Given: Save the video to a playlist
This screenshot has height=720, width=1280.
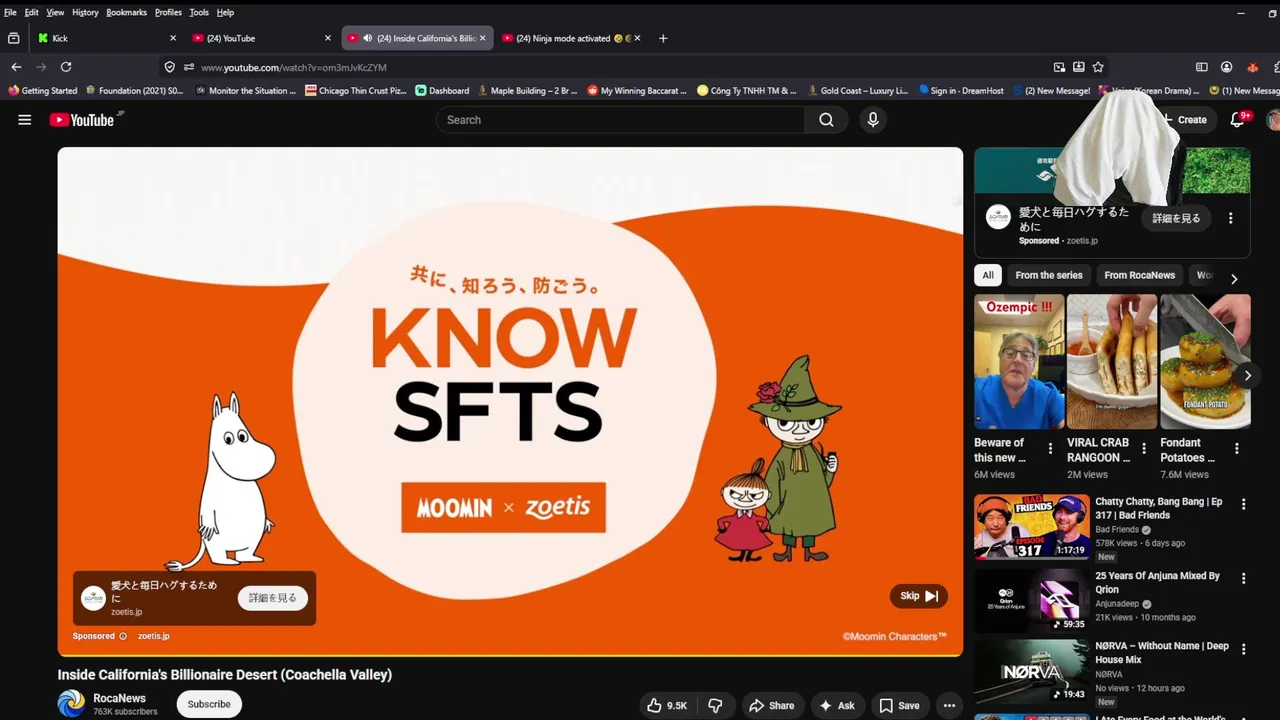Looking at the screenshot, I should coord(900,705).
